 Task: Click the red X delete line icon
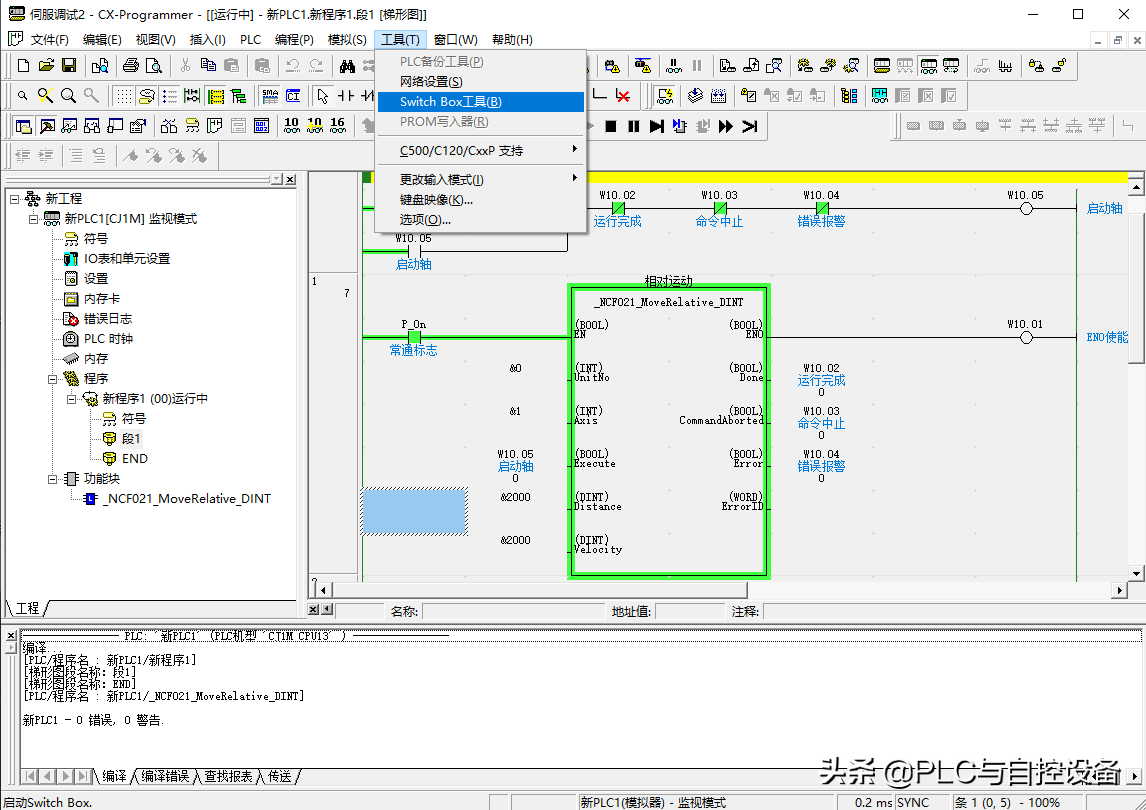pos(623,96)
